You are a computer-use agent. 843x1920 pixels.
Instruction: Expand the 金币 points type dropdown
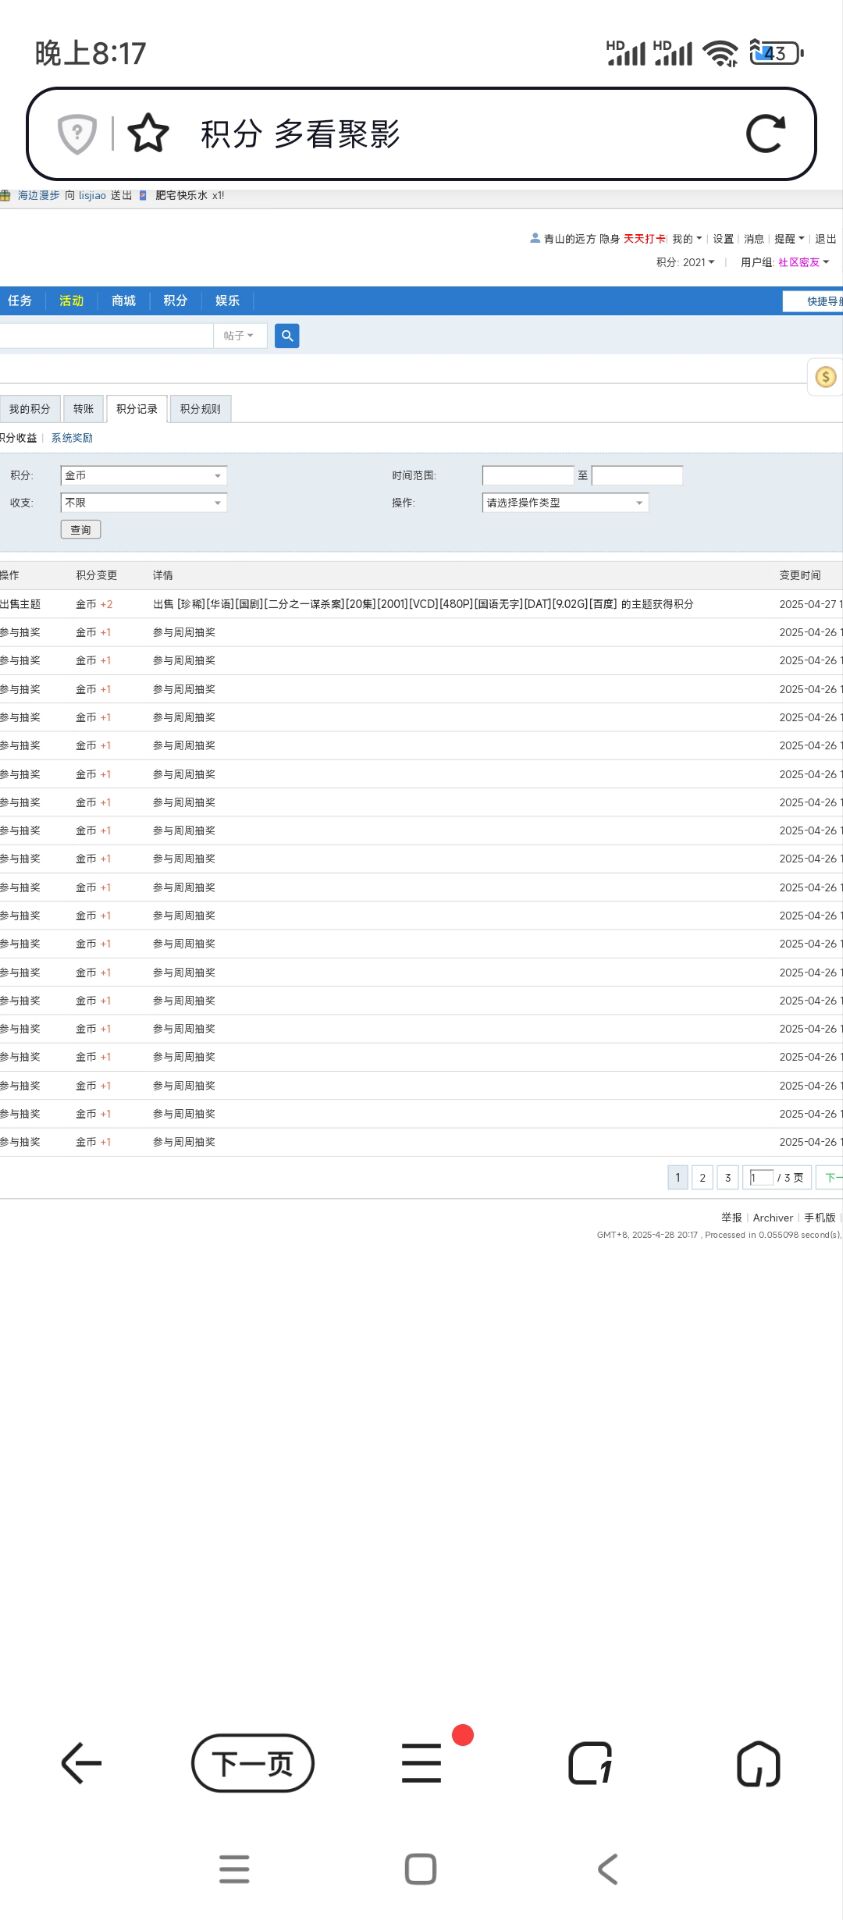click(144, 476)
